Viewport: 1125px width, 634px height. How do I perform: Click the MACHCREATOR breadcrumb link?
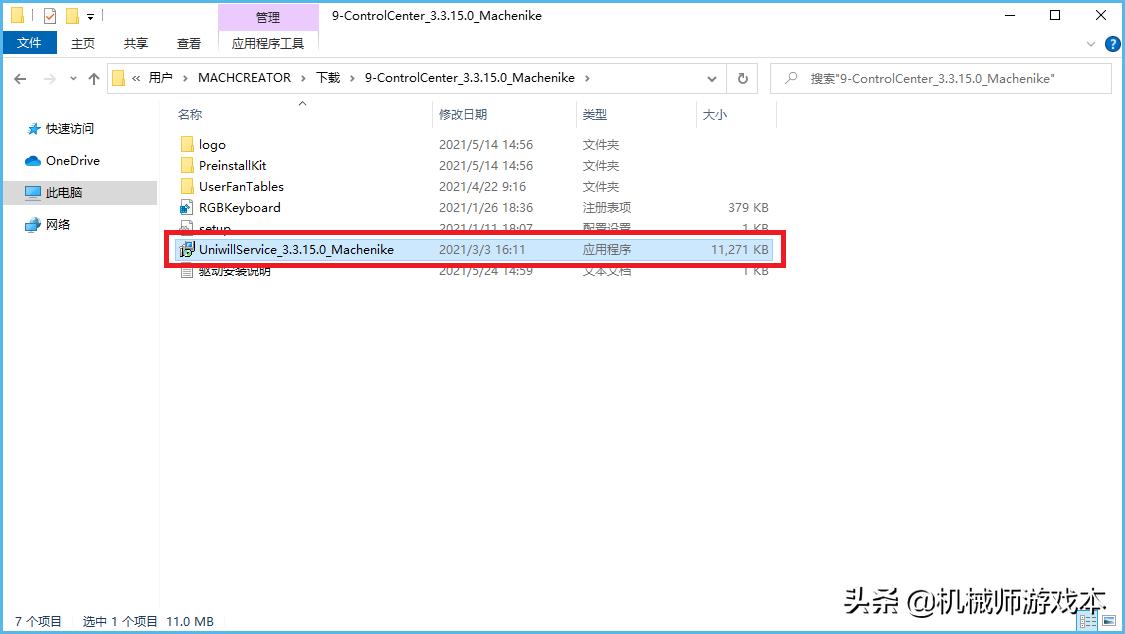coord(245,77)
